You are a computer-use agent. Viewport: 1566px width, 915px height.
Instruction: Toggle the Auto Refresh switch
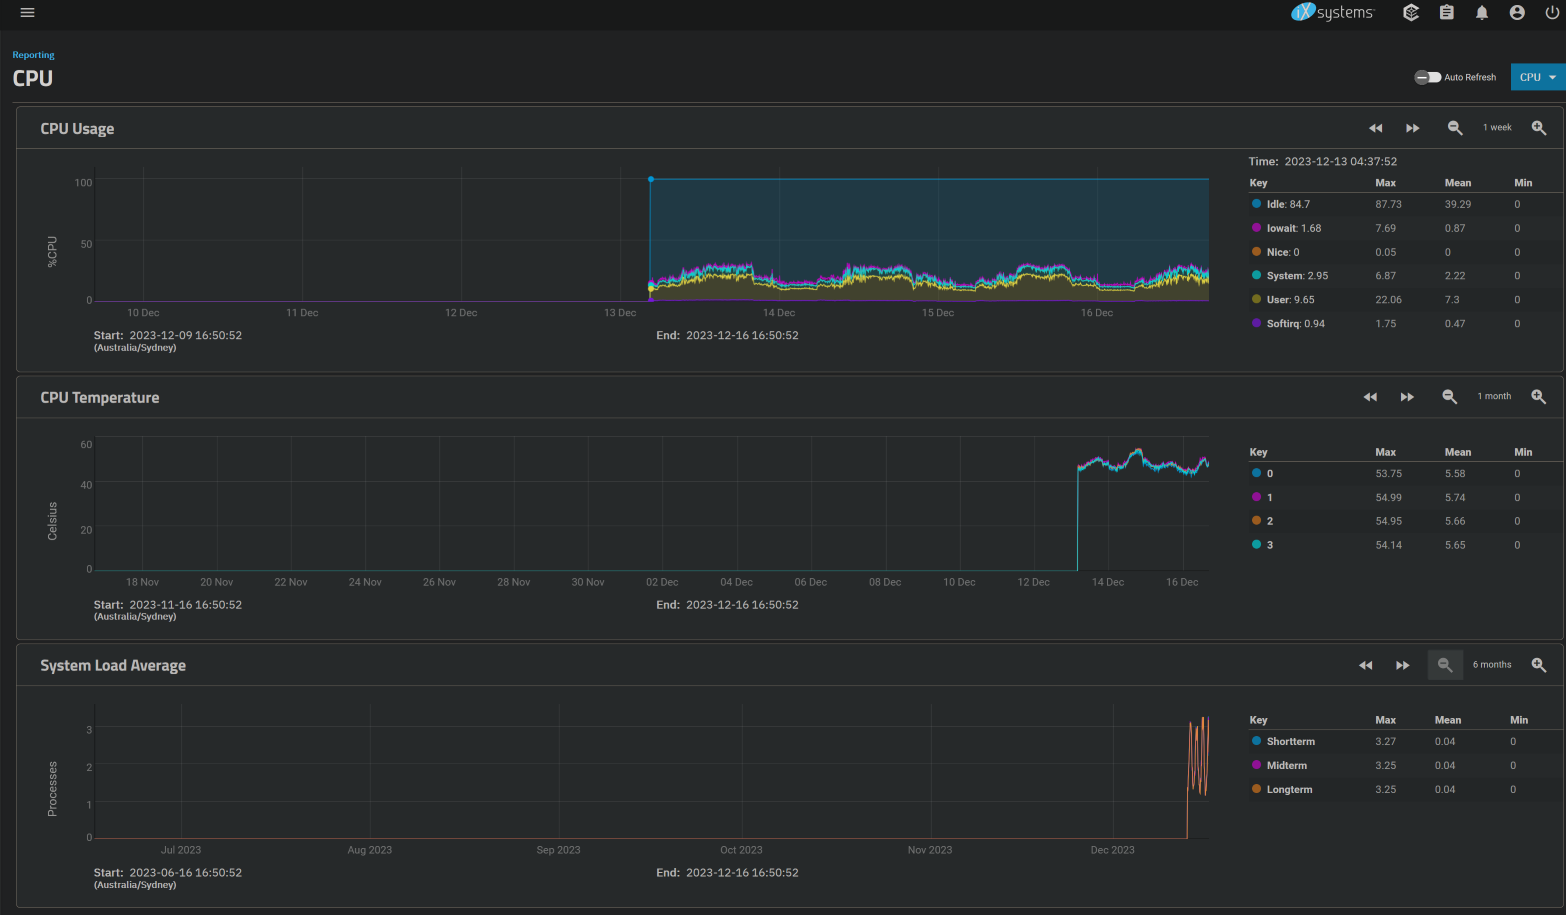tap(1427, 77)
